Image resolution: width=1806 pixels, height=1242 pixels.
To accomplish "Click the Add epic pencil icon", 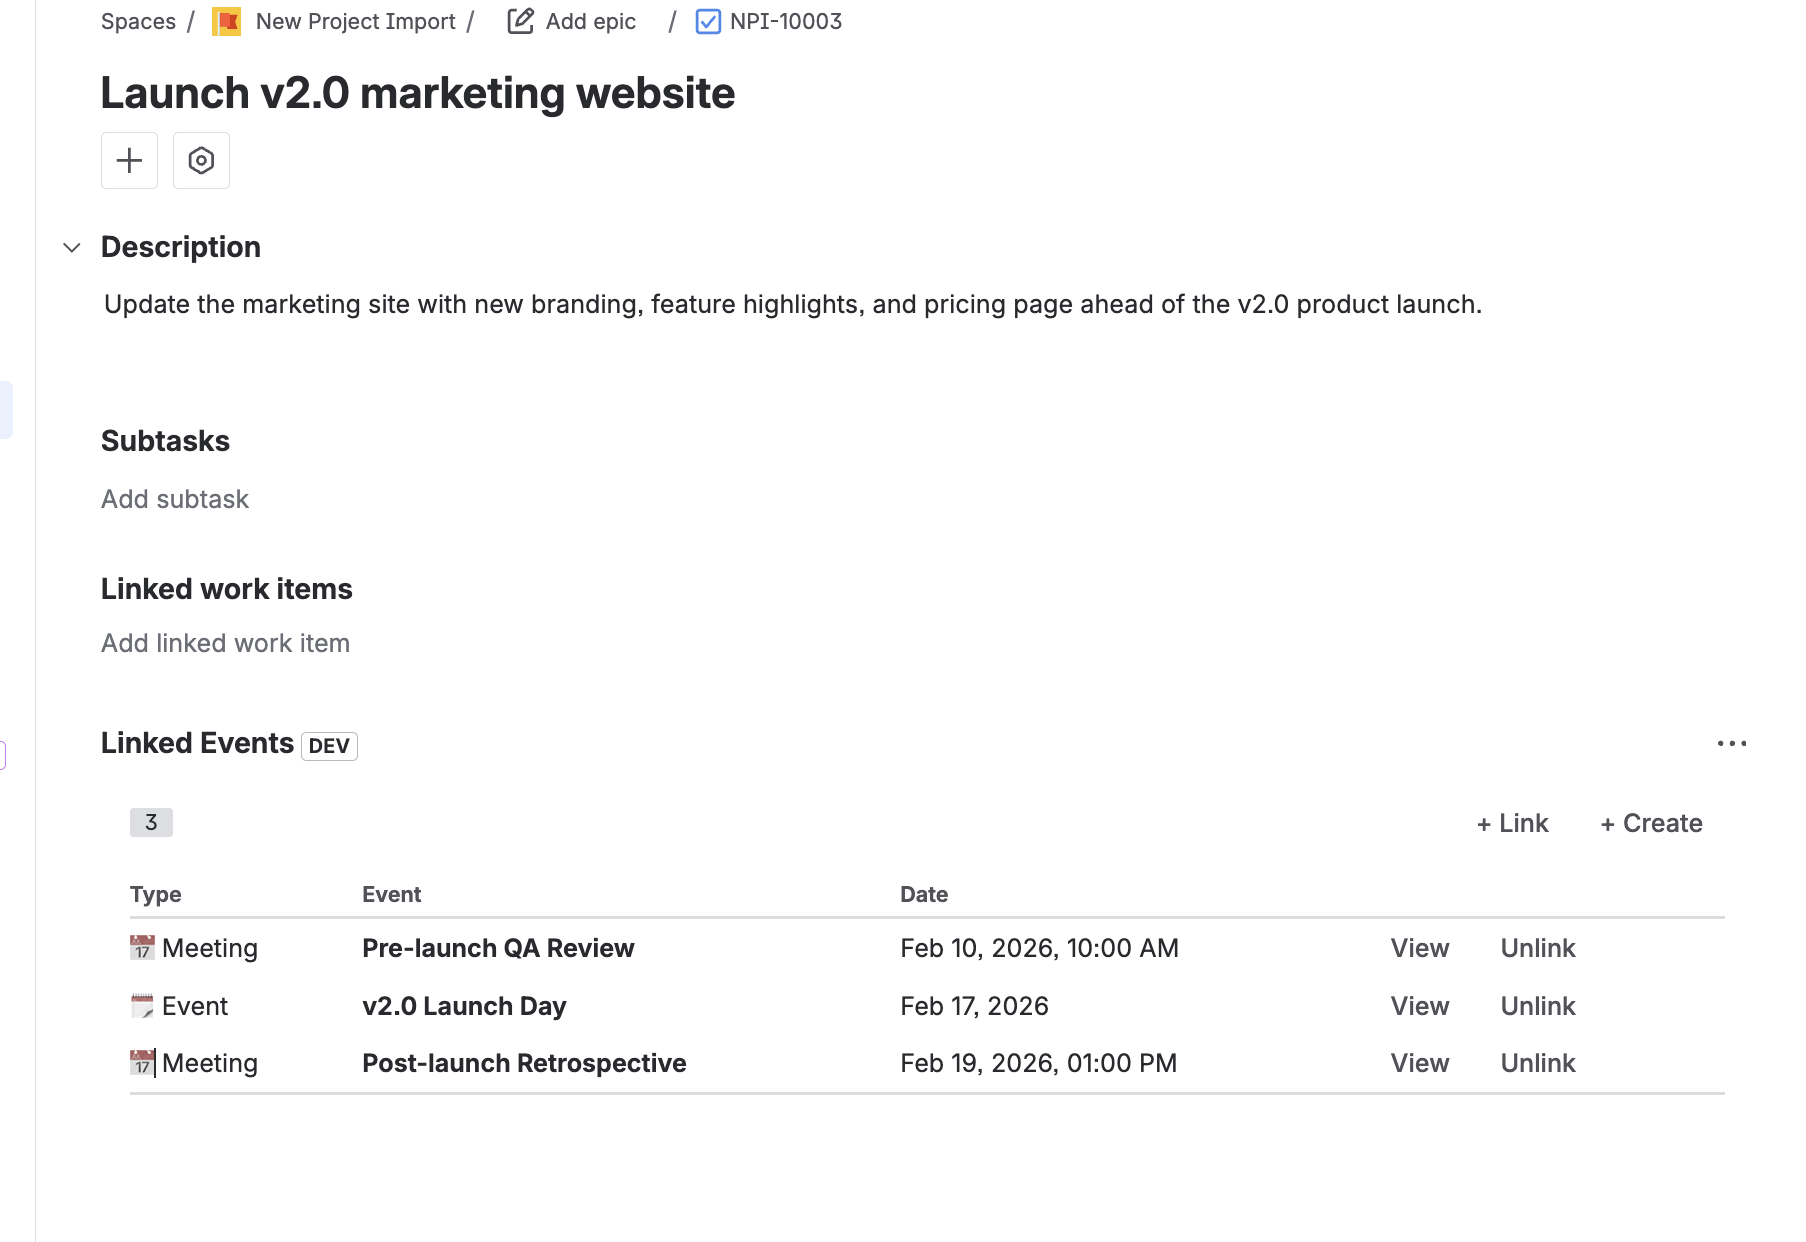I will [x=520, y=21].
